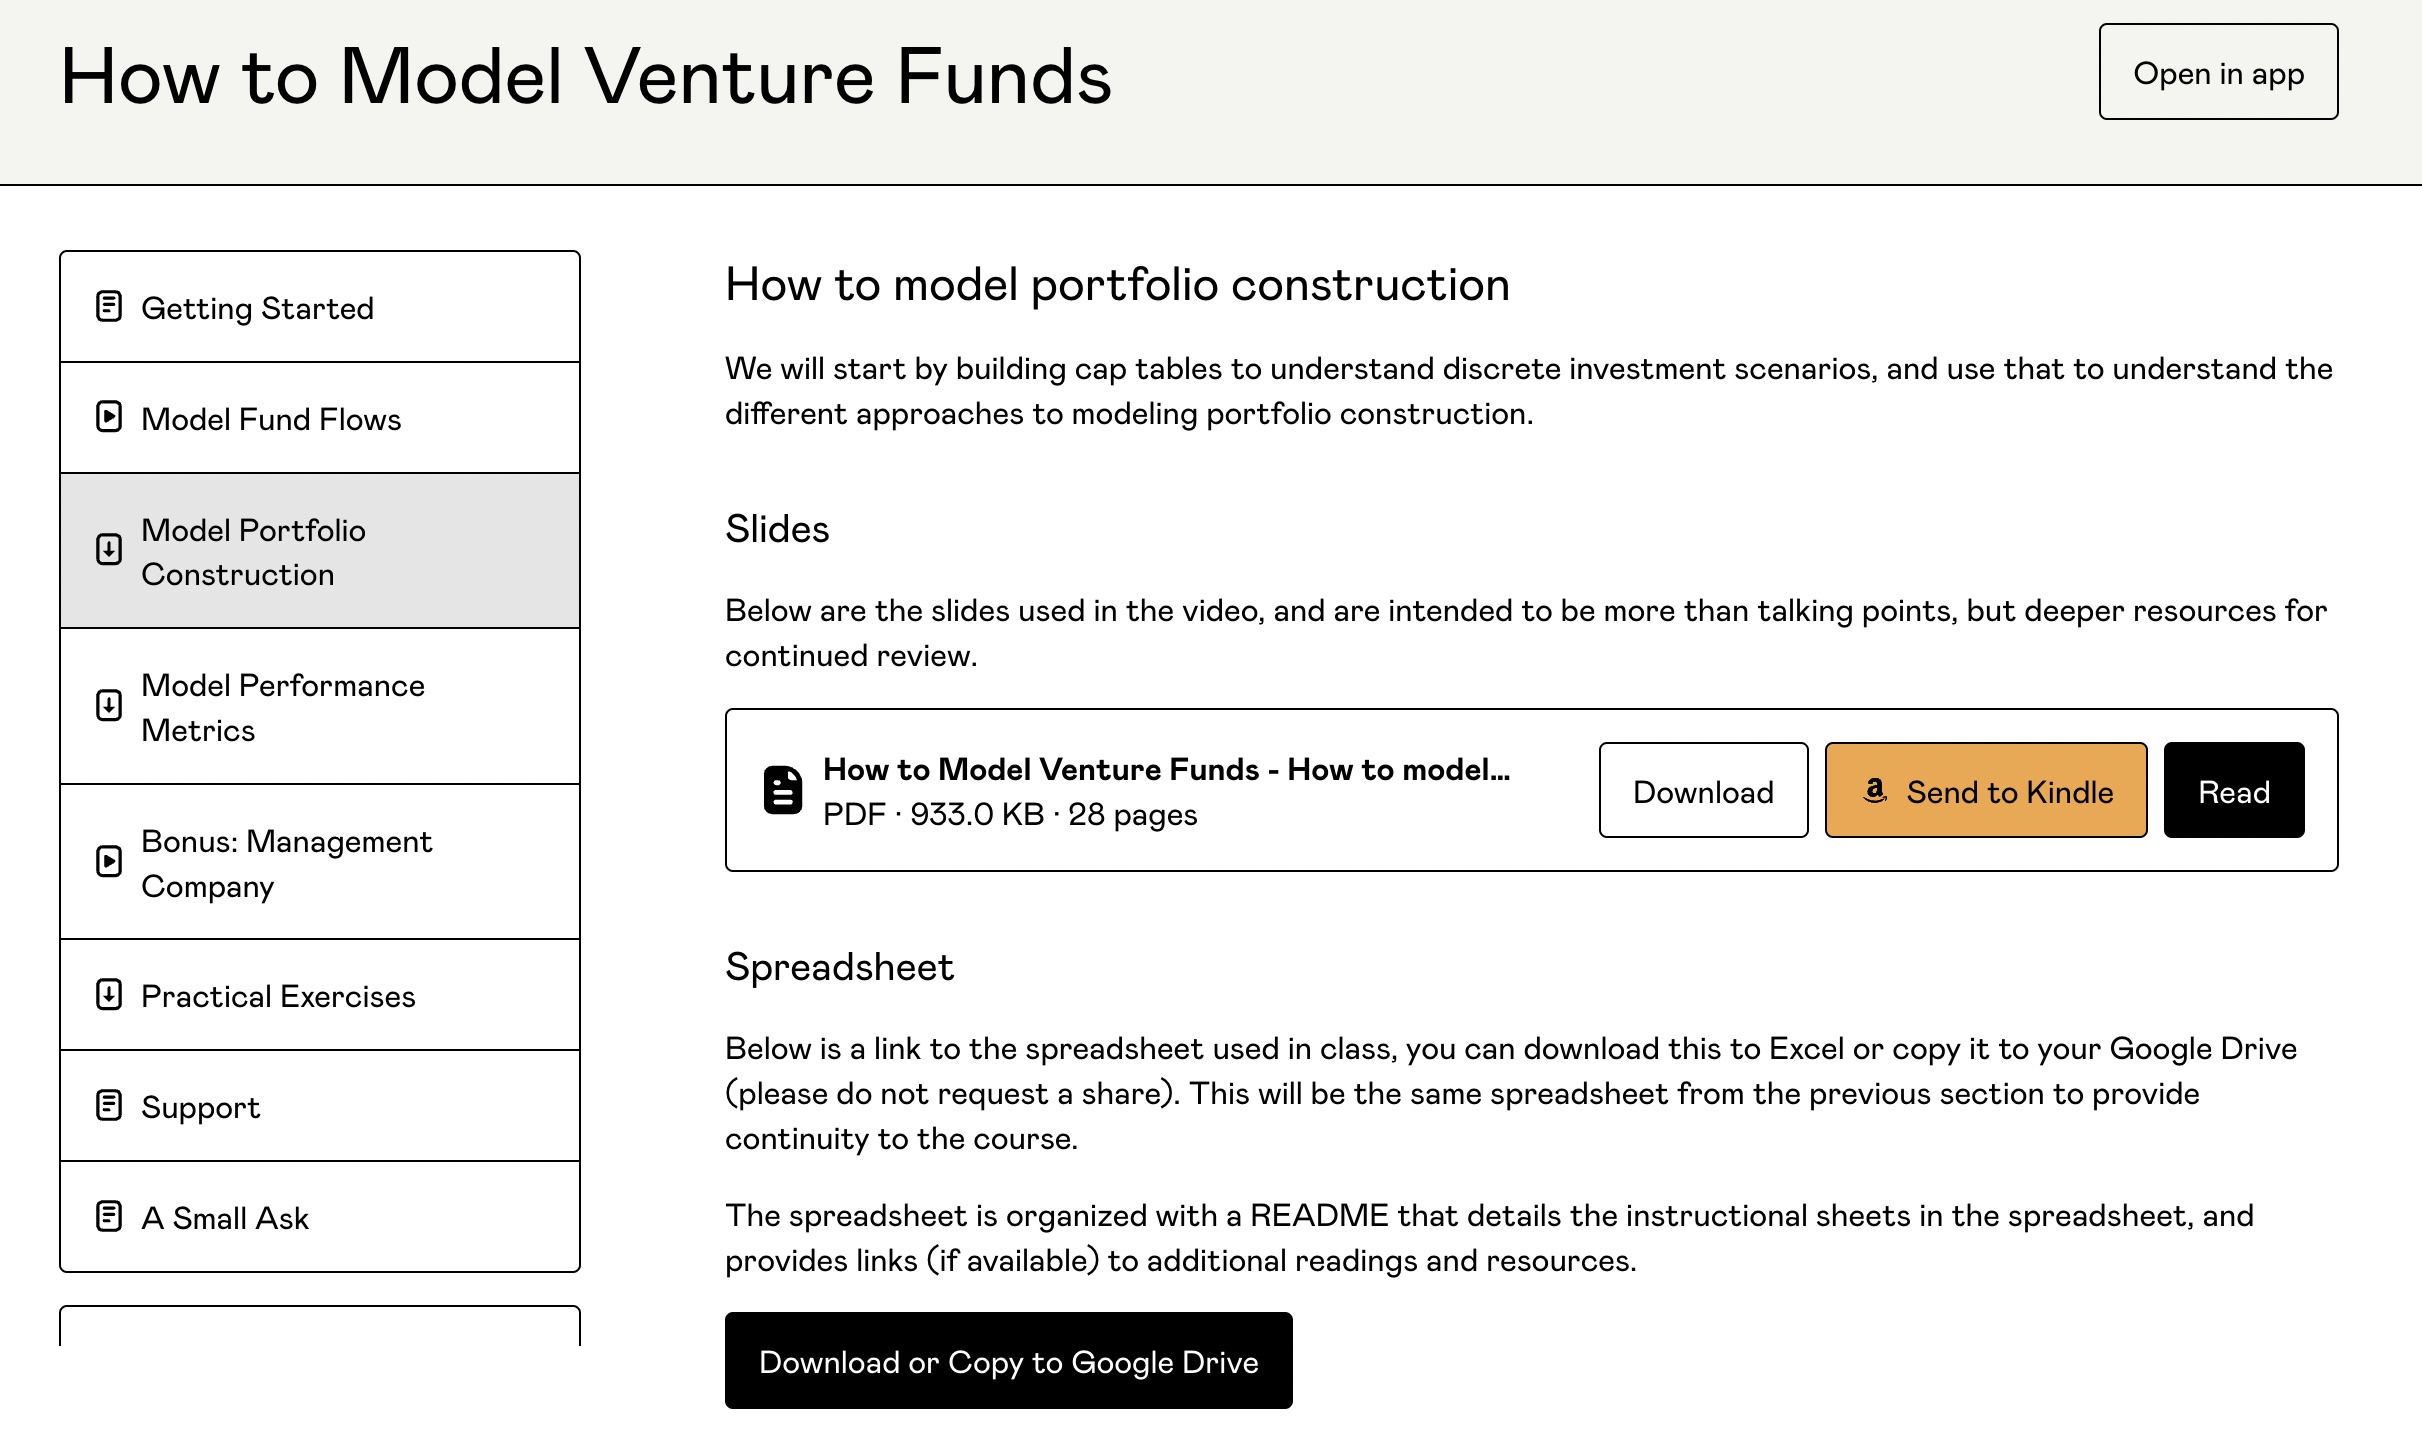The image size is (2422, 1440).
Task: Click the Getting Started menu item
Action: pyautogui.click(x=319, y=307)
